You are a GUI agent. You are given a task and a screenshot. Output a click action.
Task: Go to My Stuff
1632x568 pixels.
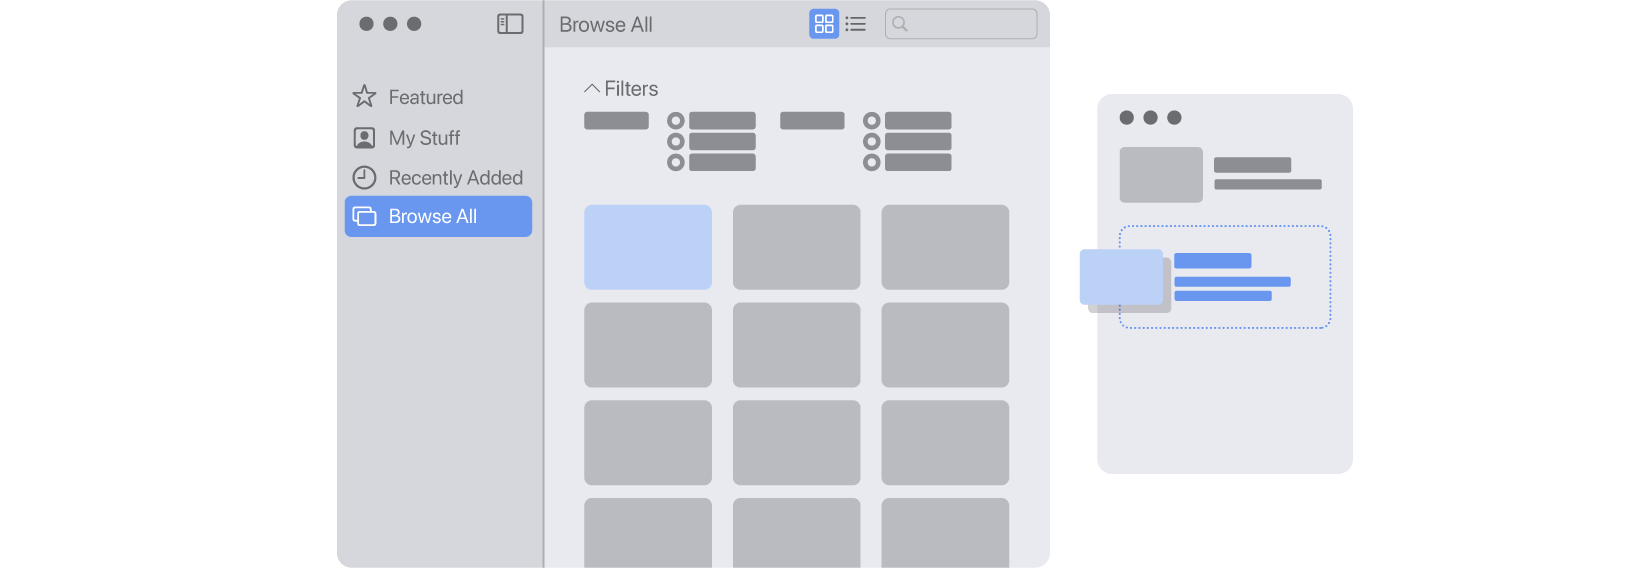tap(424, 138)
